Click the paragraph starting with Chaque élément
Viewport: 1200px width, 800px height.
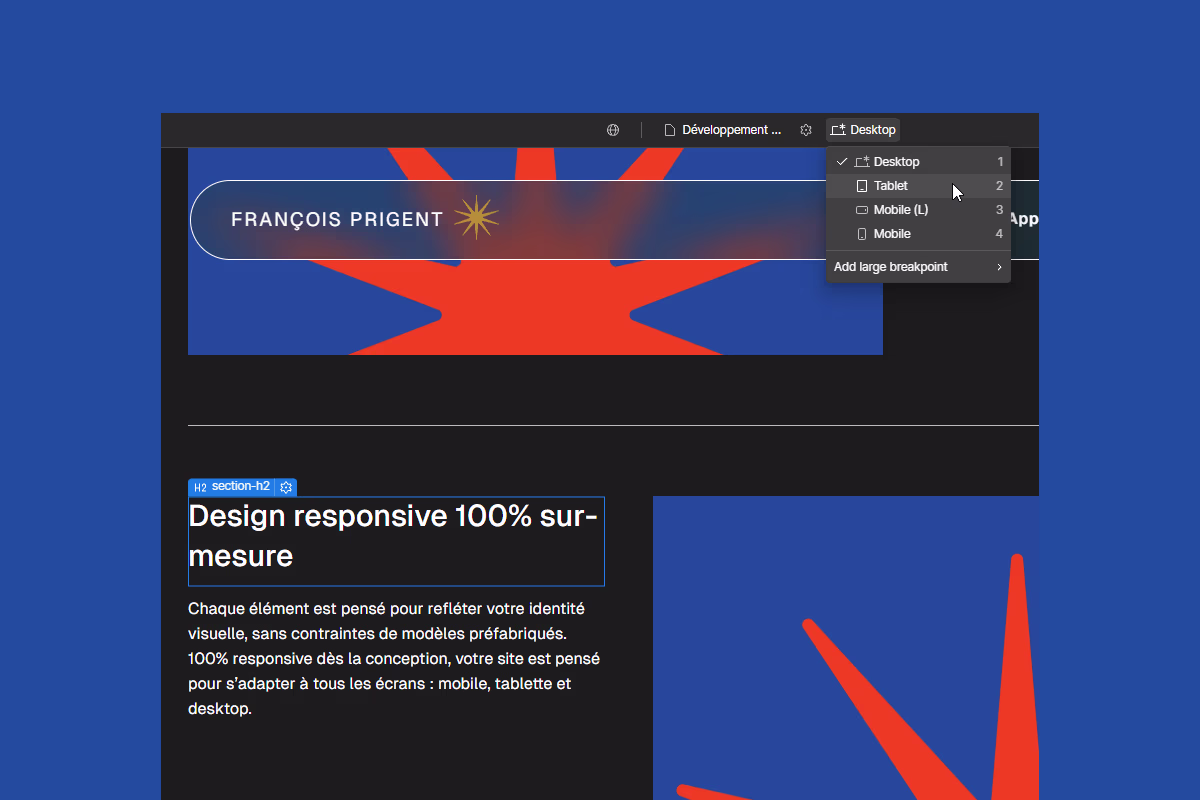coord(394,658)
